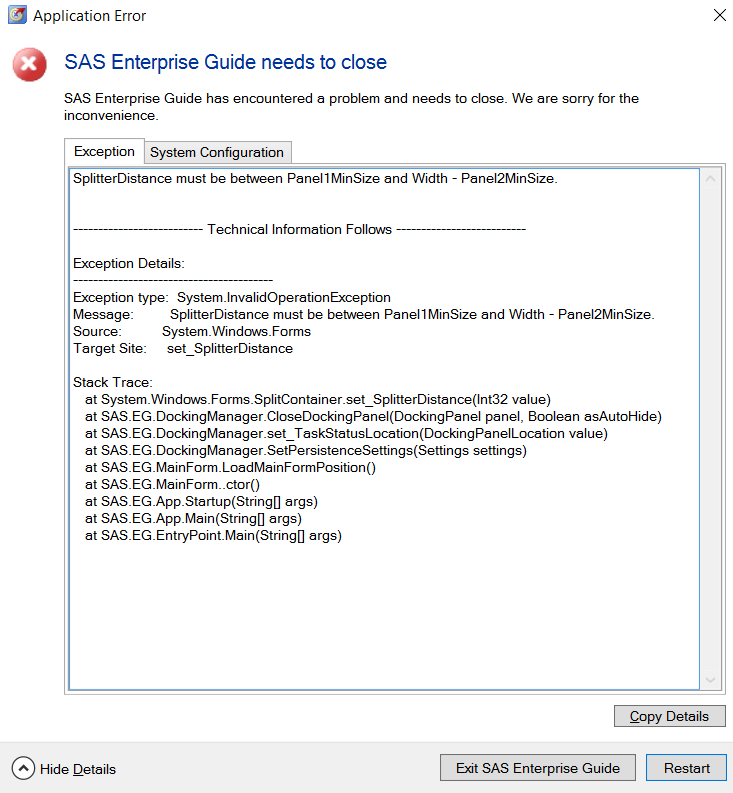Select the Exception tab
This screenshot has width=733, height=793.
(104, 152)
